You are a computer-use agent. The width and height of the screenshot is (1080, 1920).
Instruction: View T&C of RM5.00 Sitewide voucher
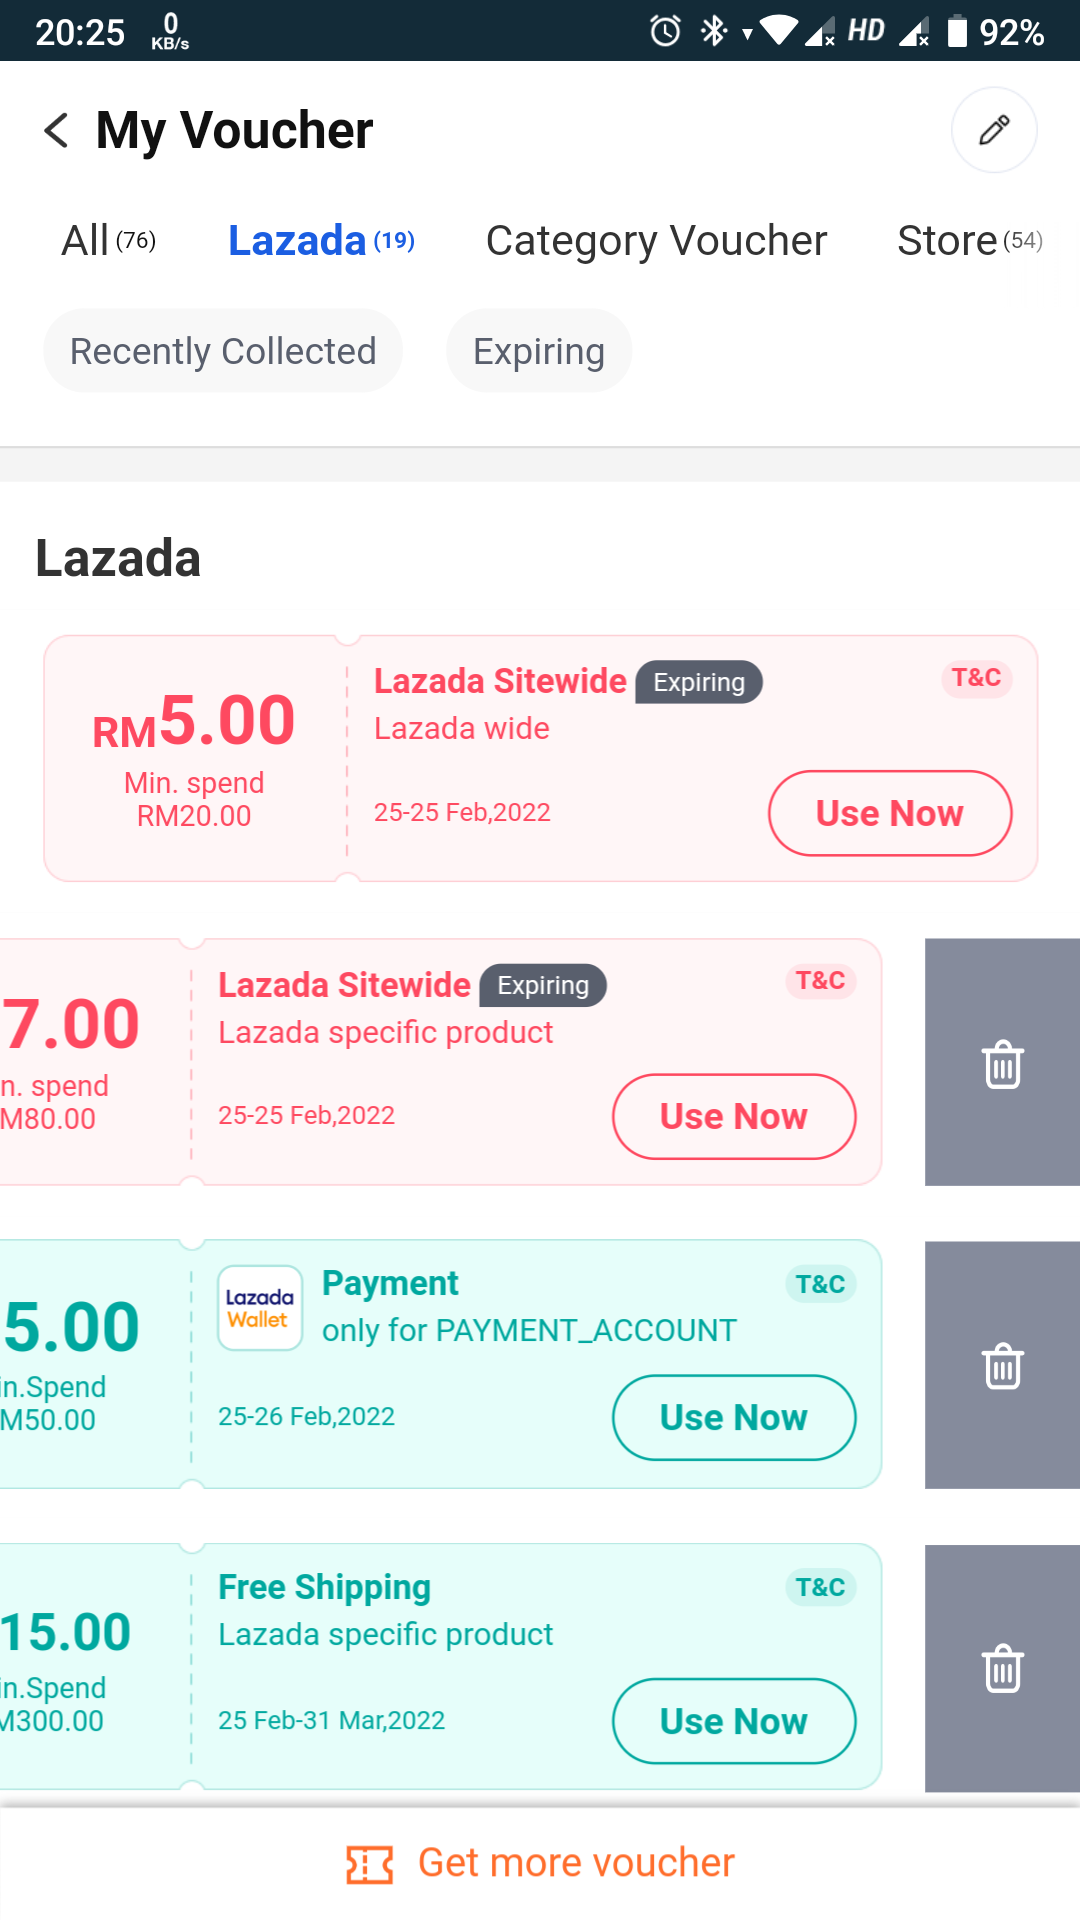point(976,678)
